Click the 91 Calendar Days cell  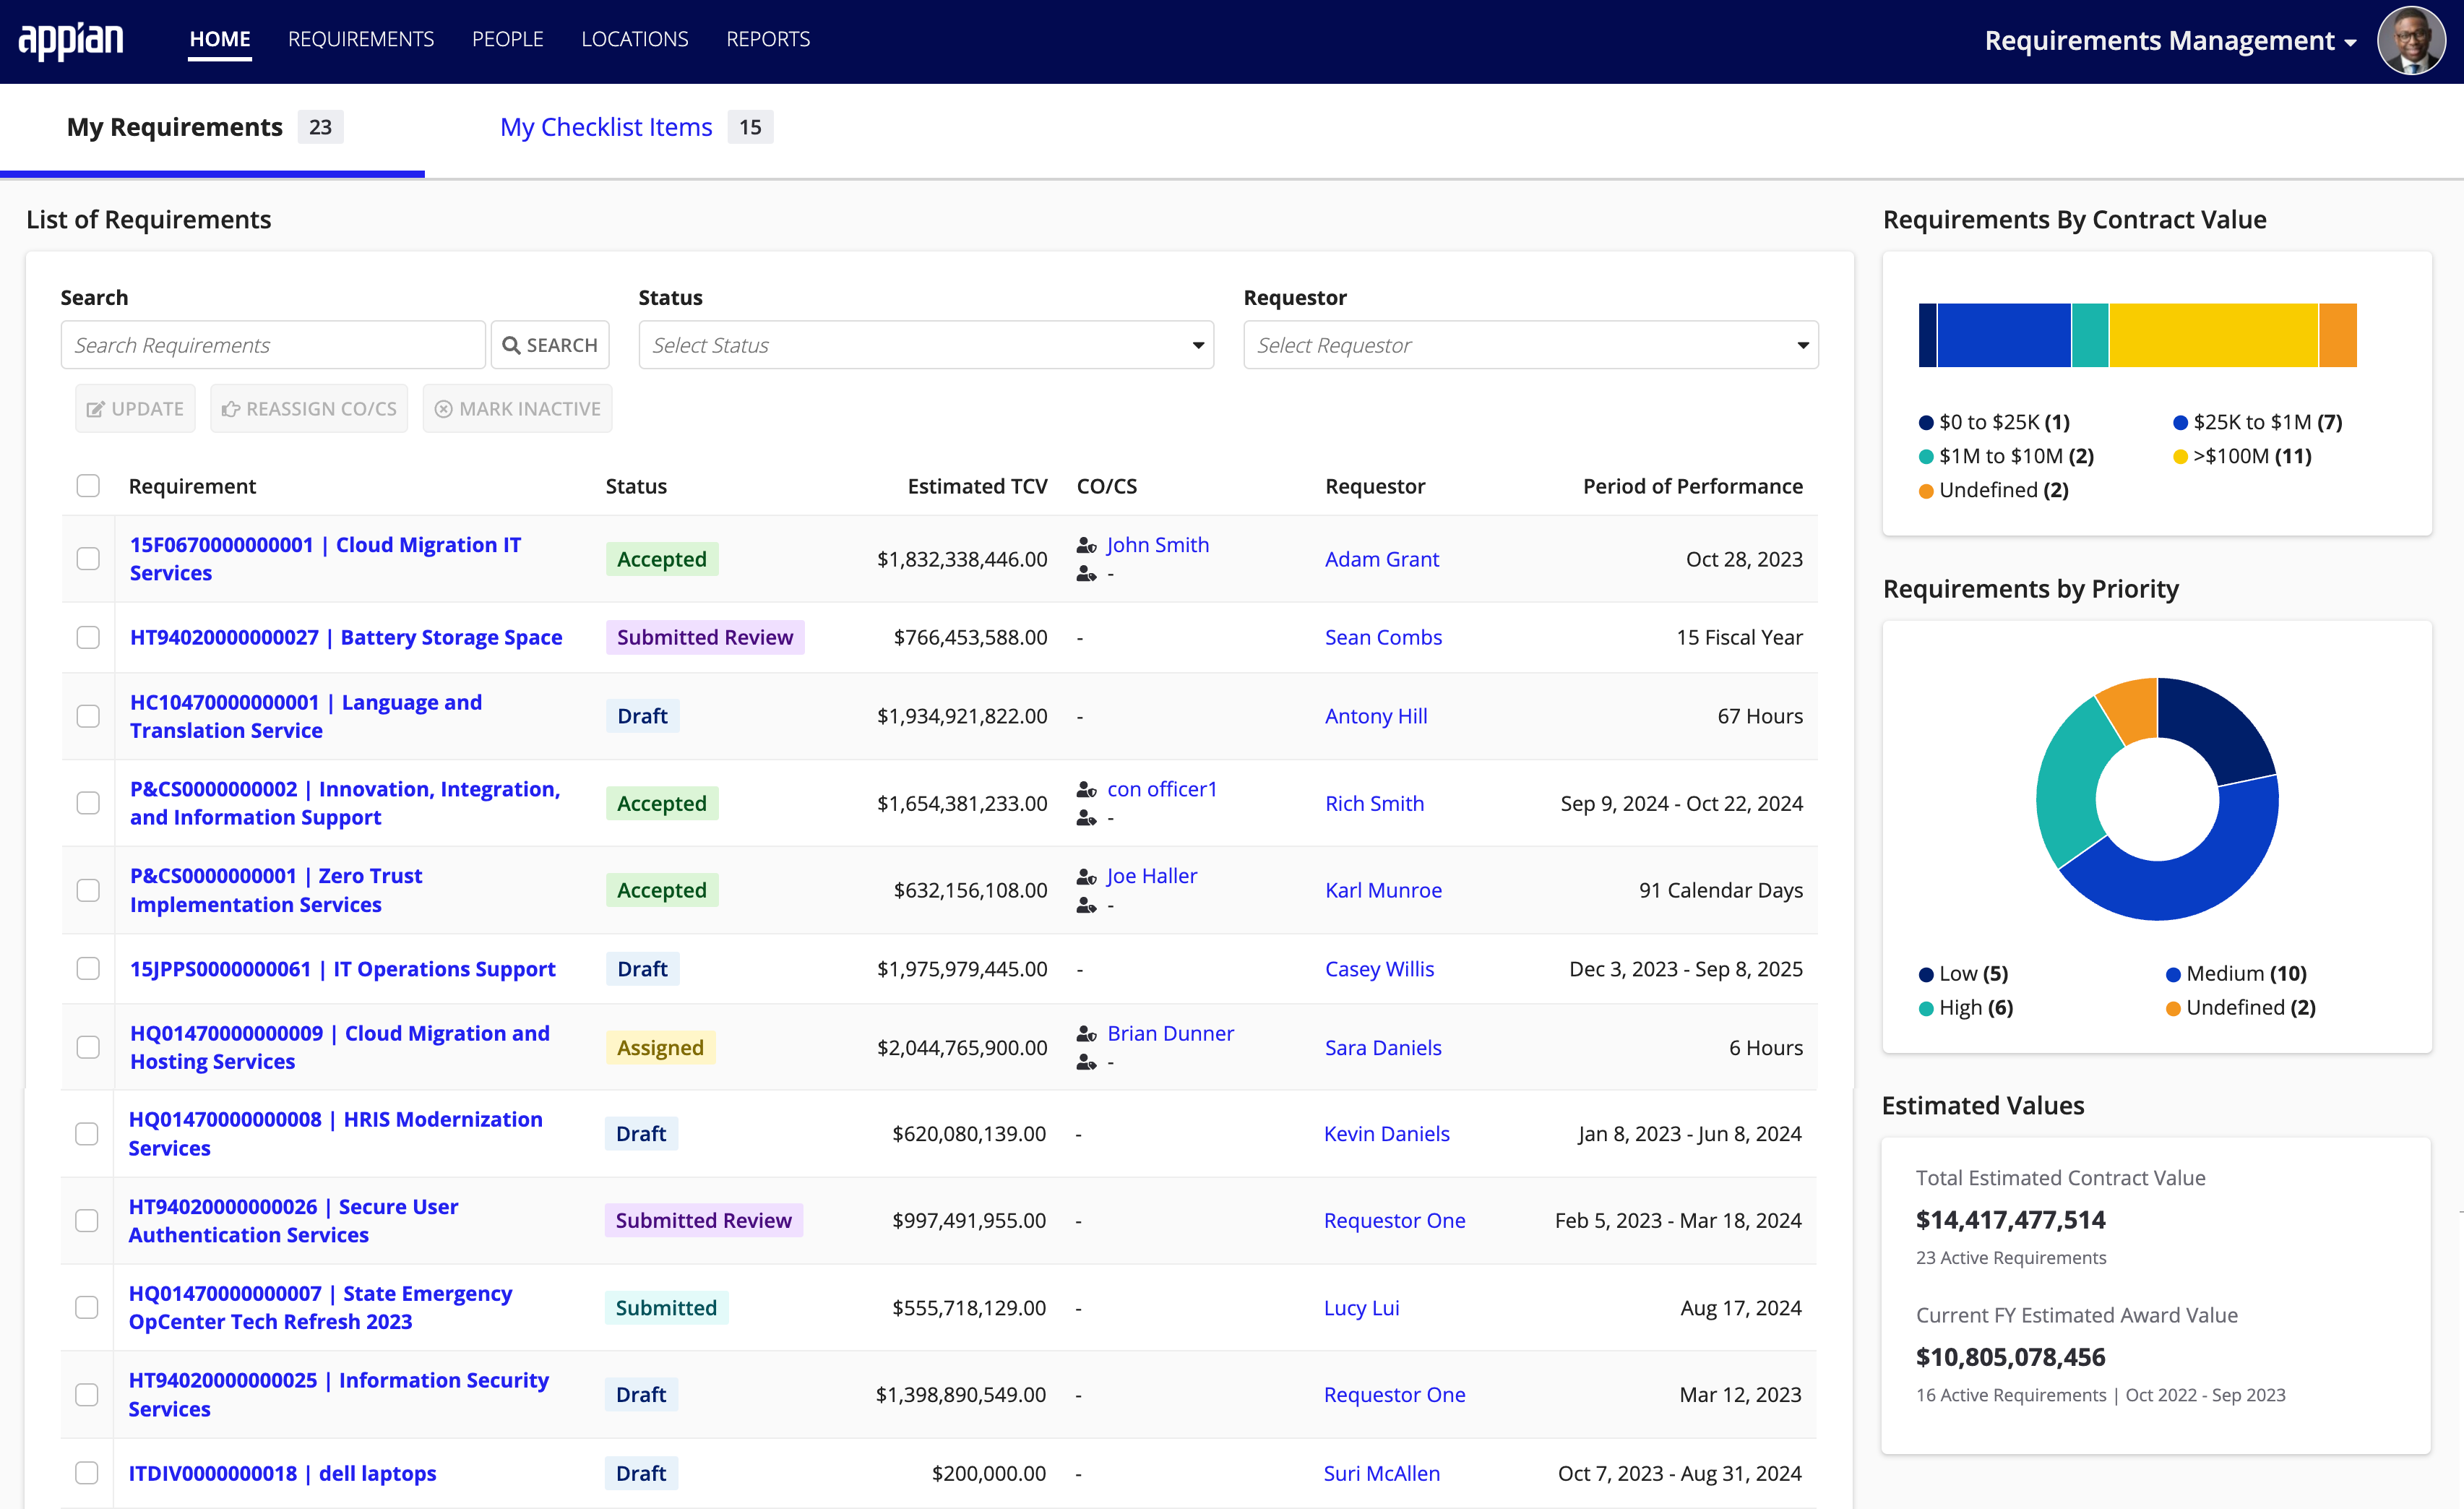click(x=1721, y=890)
